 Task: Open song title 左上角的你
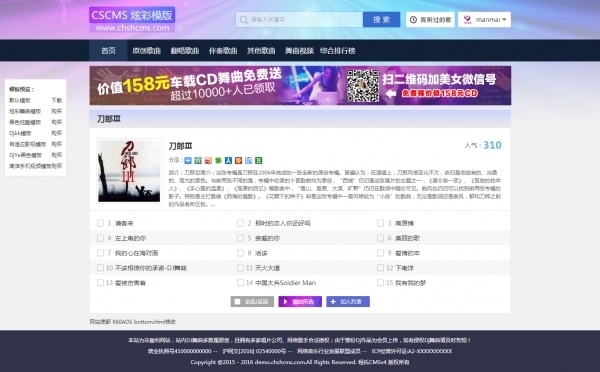(130, 238)
